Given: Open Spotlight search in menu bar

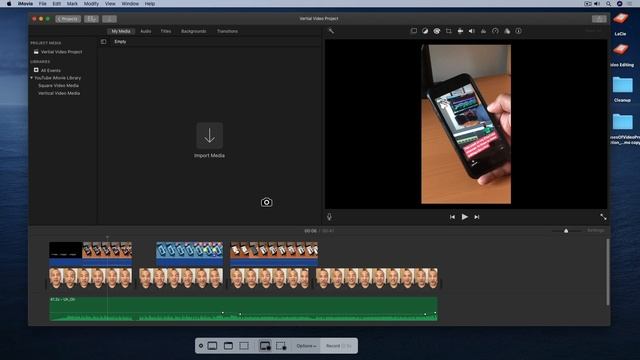Looking at the screenshot, I should tap(608, 4).
